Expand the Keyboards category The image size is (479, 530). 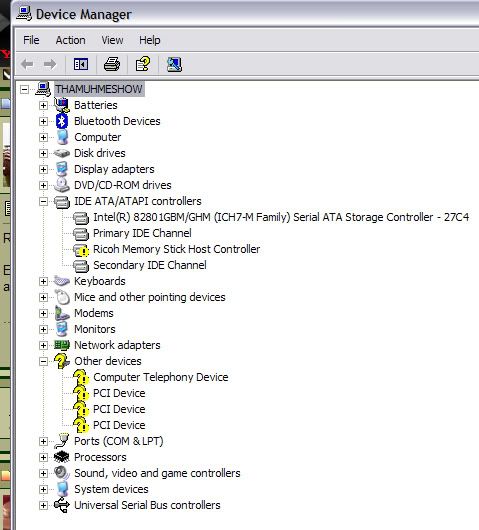tap(43, 282)
